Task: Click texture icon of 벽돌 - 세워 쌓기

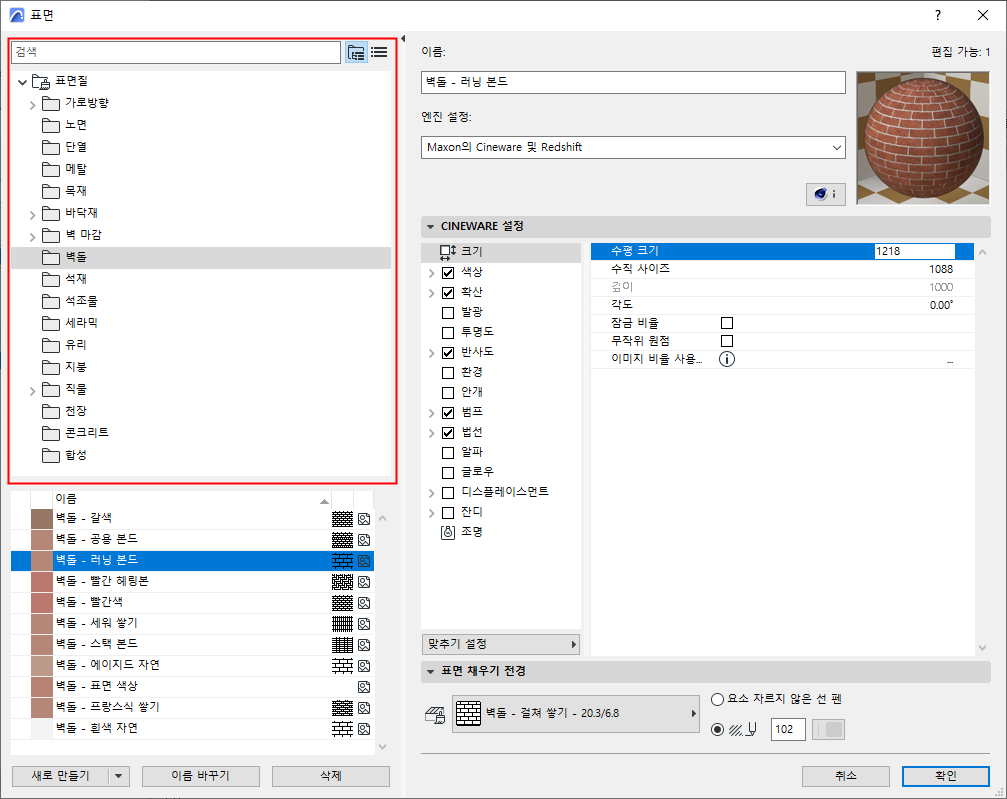Action: tap(364, 624)
